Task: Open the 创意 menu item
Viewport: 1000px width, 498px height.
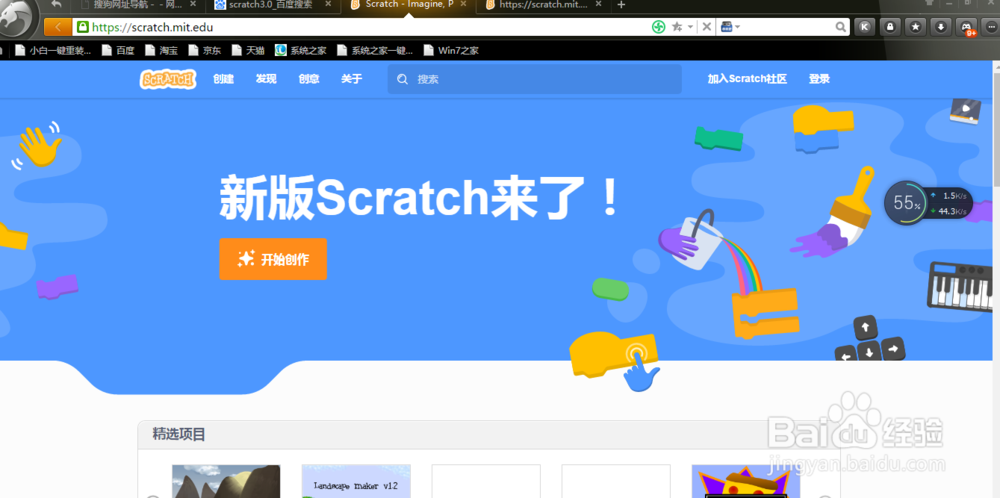Action: [309, 79]
